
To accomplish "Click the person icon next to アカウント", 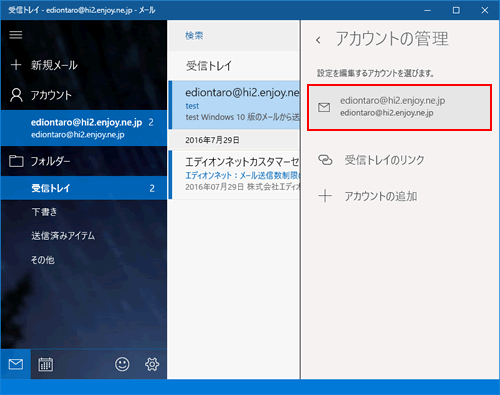I will tap(16, 95).
